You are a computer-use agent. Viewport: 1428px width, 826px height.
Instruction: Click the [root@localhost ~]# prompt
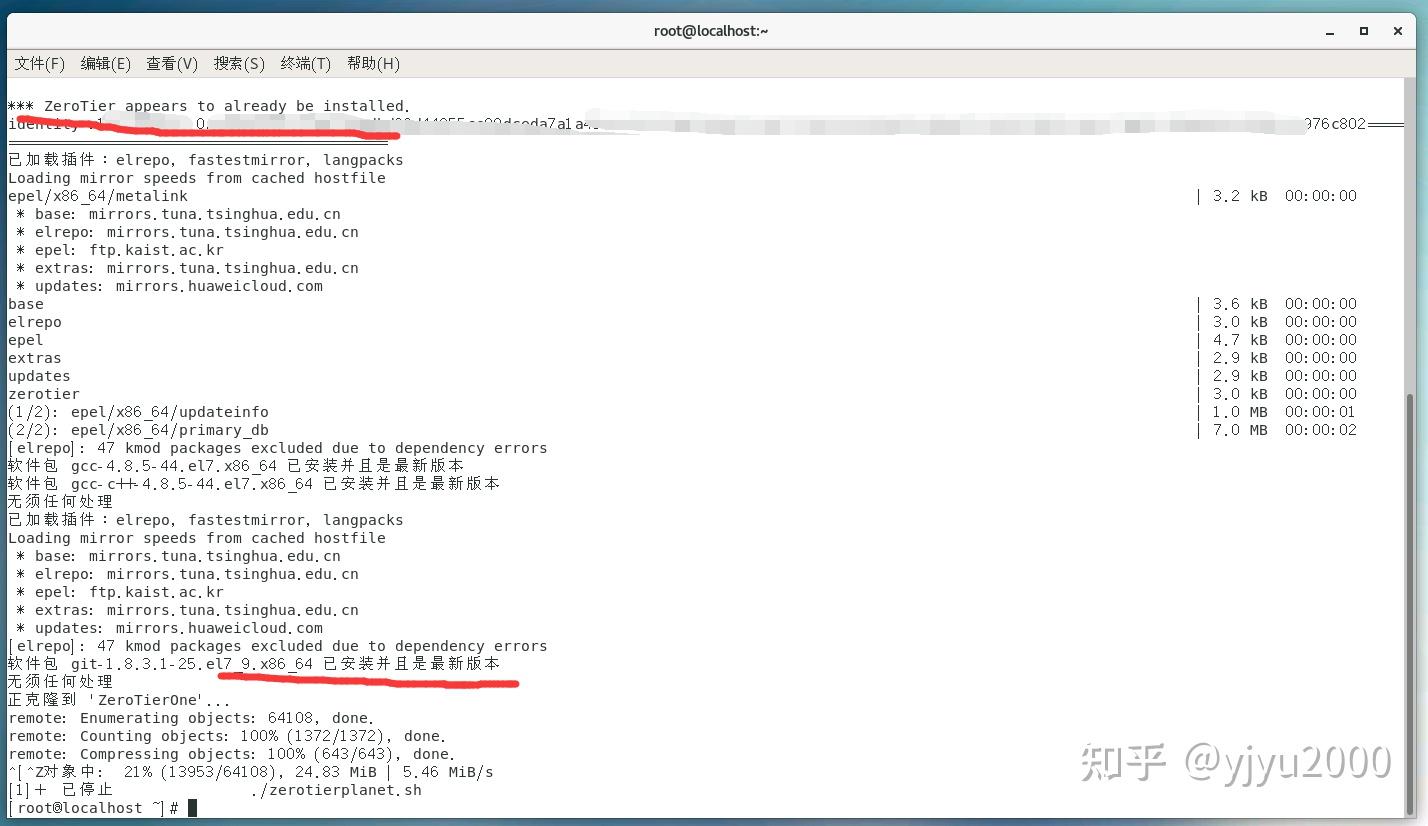(93, 808)
